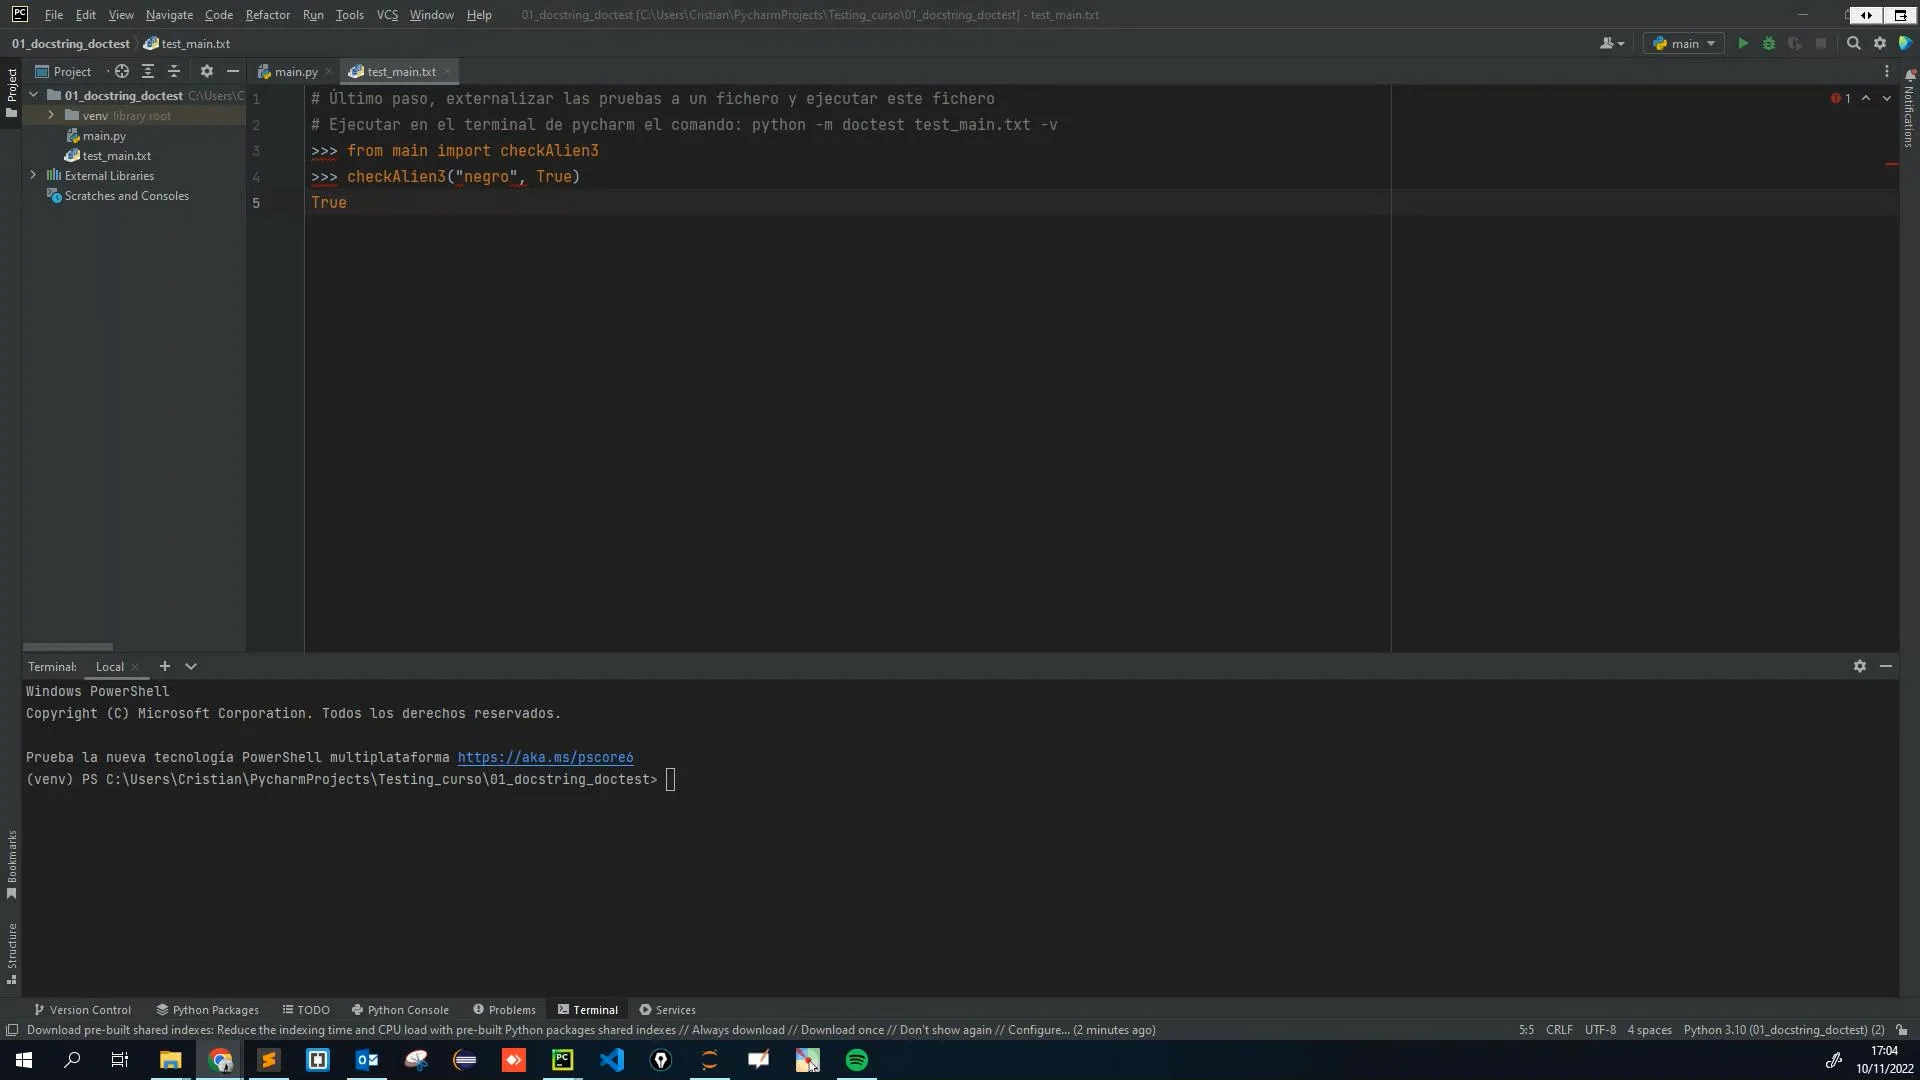Follow the aka.ms/pscore6 PowerShell link
Screen dimensions: 1920x1080
click(545, 757)
